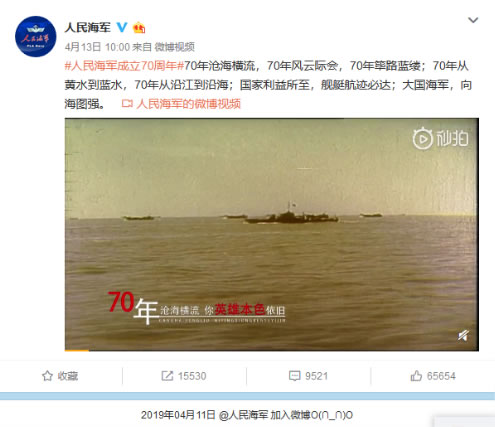The image size is (495, 427).
Task: Open the 4月13日 10:00 timestamp link
Action: 97,47
